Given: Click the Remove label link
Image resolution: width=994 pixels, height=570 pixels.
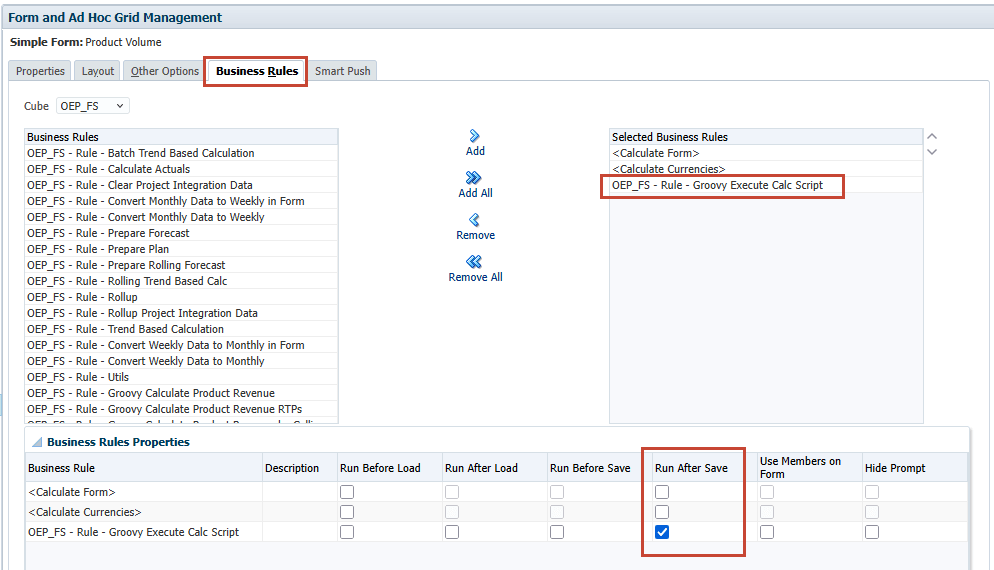Looking at the screenshot, I should (x=475, y=235).
